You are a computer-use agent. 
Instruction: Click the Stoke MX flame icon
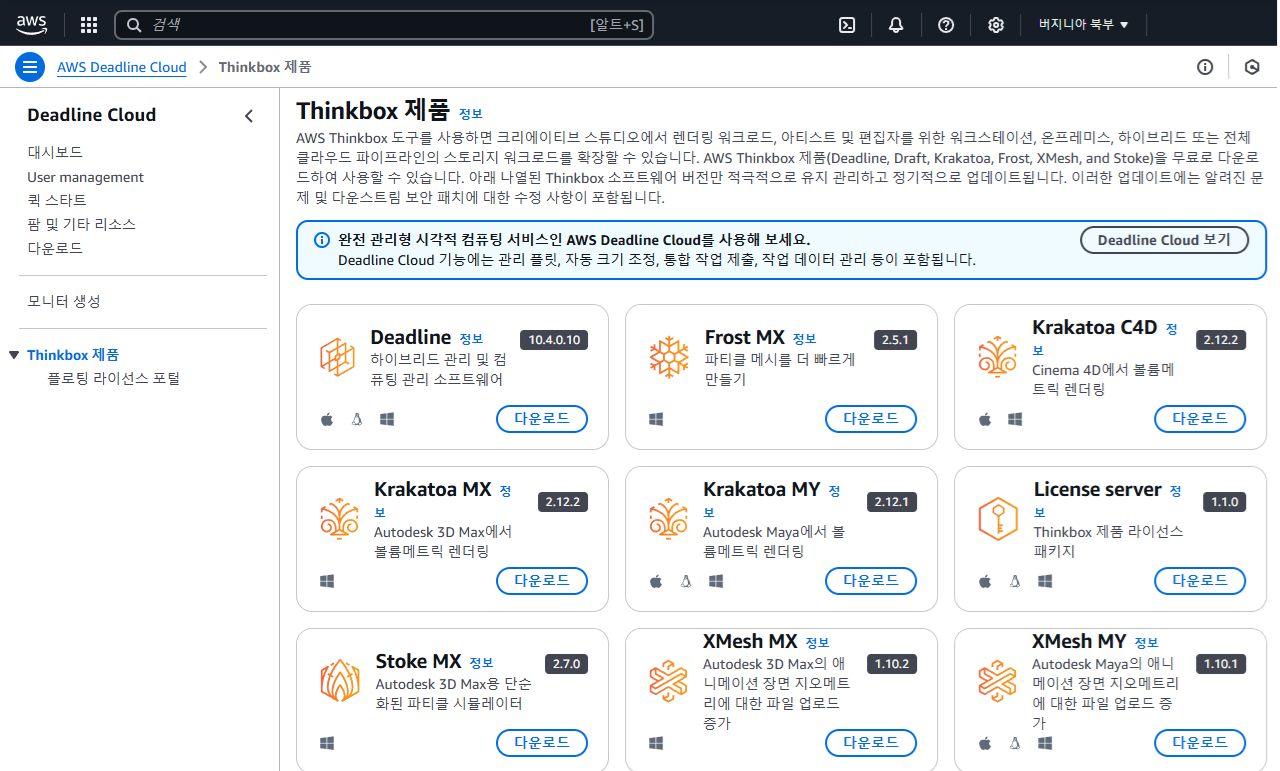(x=339, y=680)
